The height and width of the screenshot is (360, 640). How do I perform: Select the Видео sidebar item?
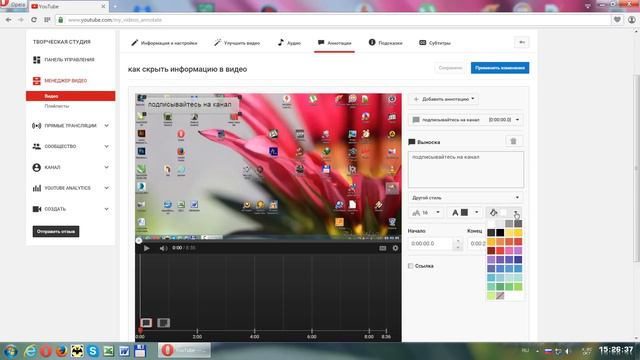coord(71,96)
